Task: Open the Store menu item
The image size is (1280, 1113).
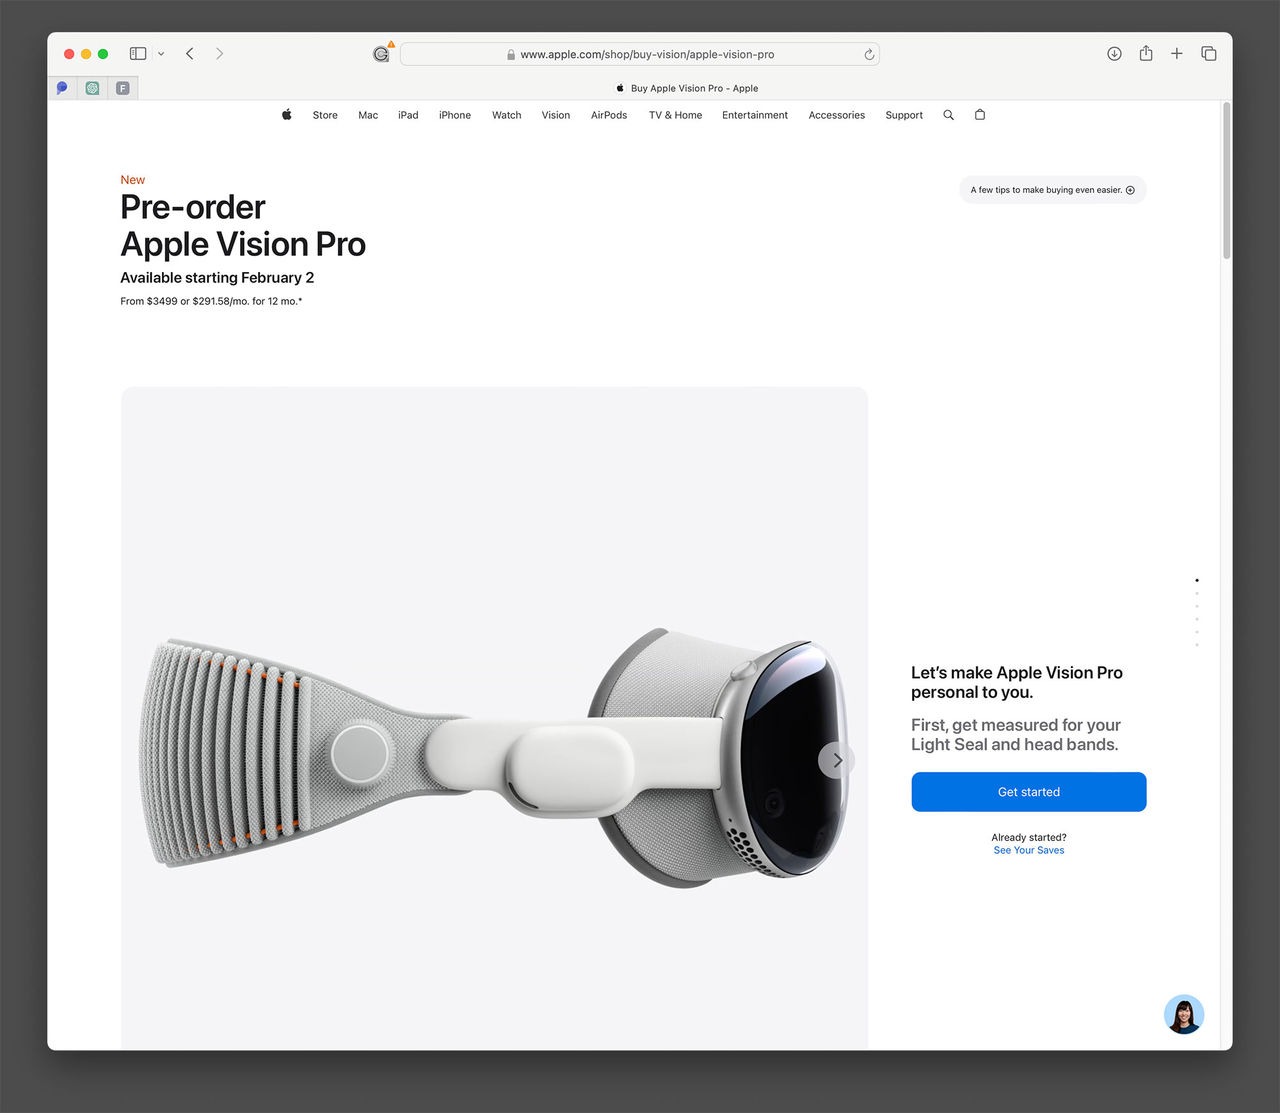Action: [324, 115]
